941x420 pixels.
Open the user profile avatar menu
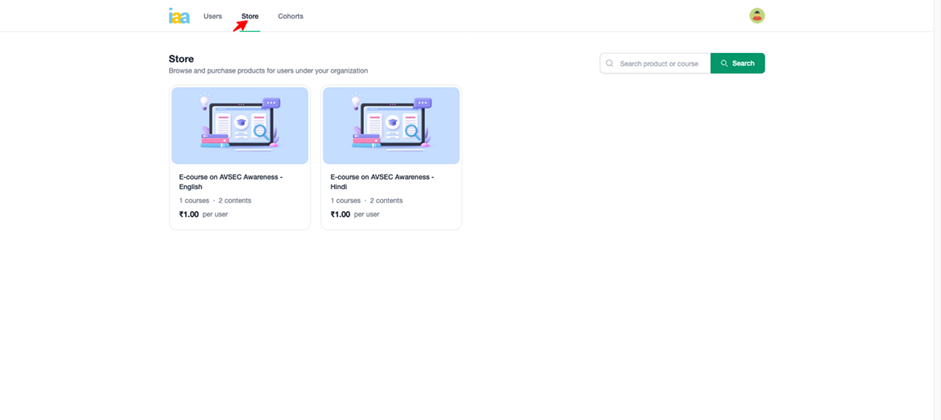[x=757, y=16]
